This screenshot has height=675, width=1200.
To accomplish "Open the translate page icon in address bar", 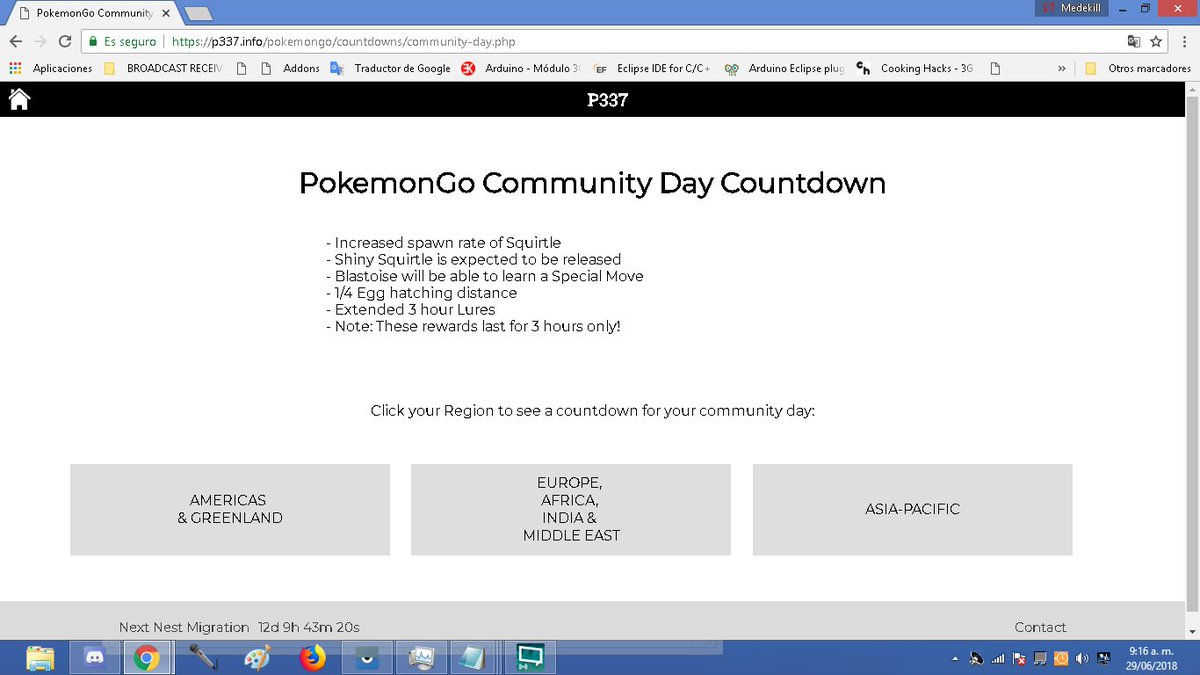I will [1133, 42].
